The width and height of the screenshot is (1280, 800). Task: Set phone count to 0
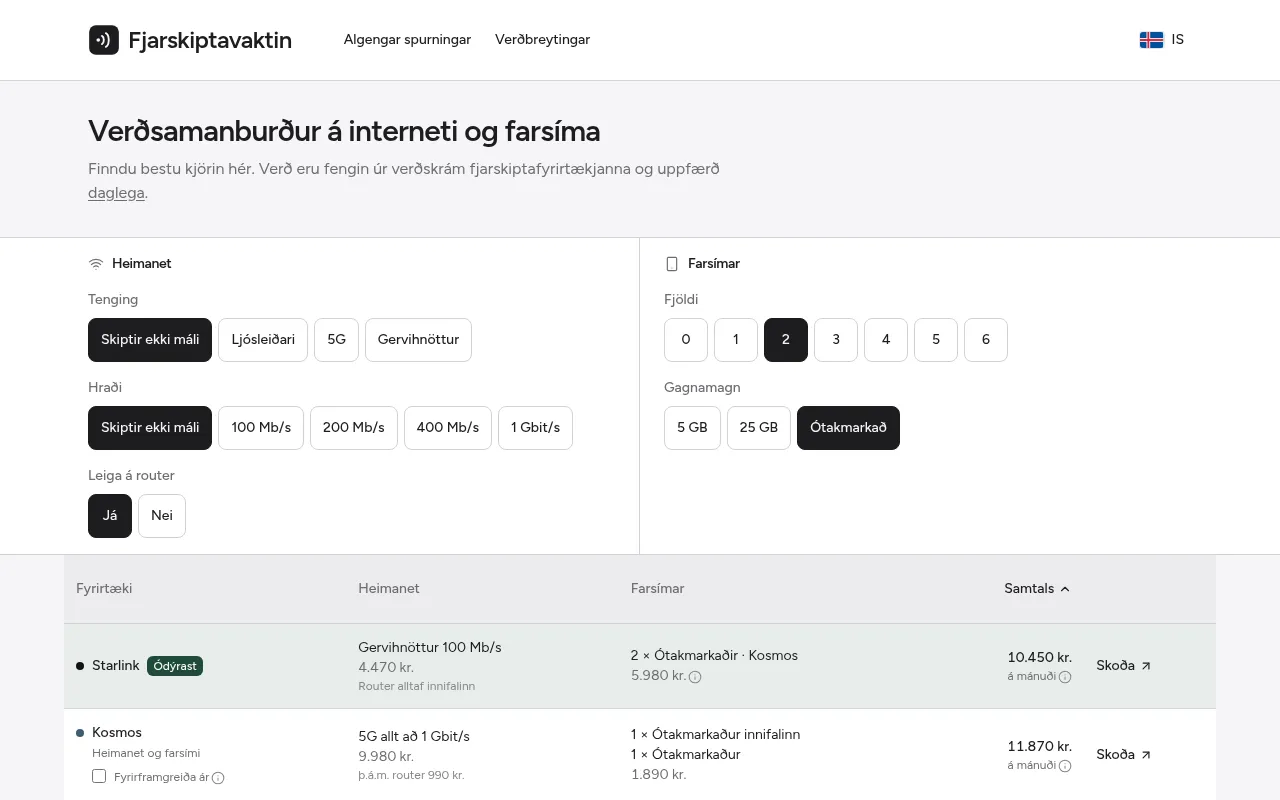(x=686, y=340)
